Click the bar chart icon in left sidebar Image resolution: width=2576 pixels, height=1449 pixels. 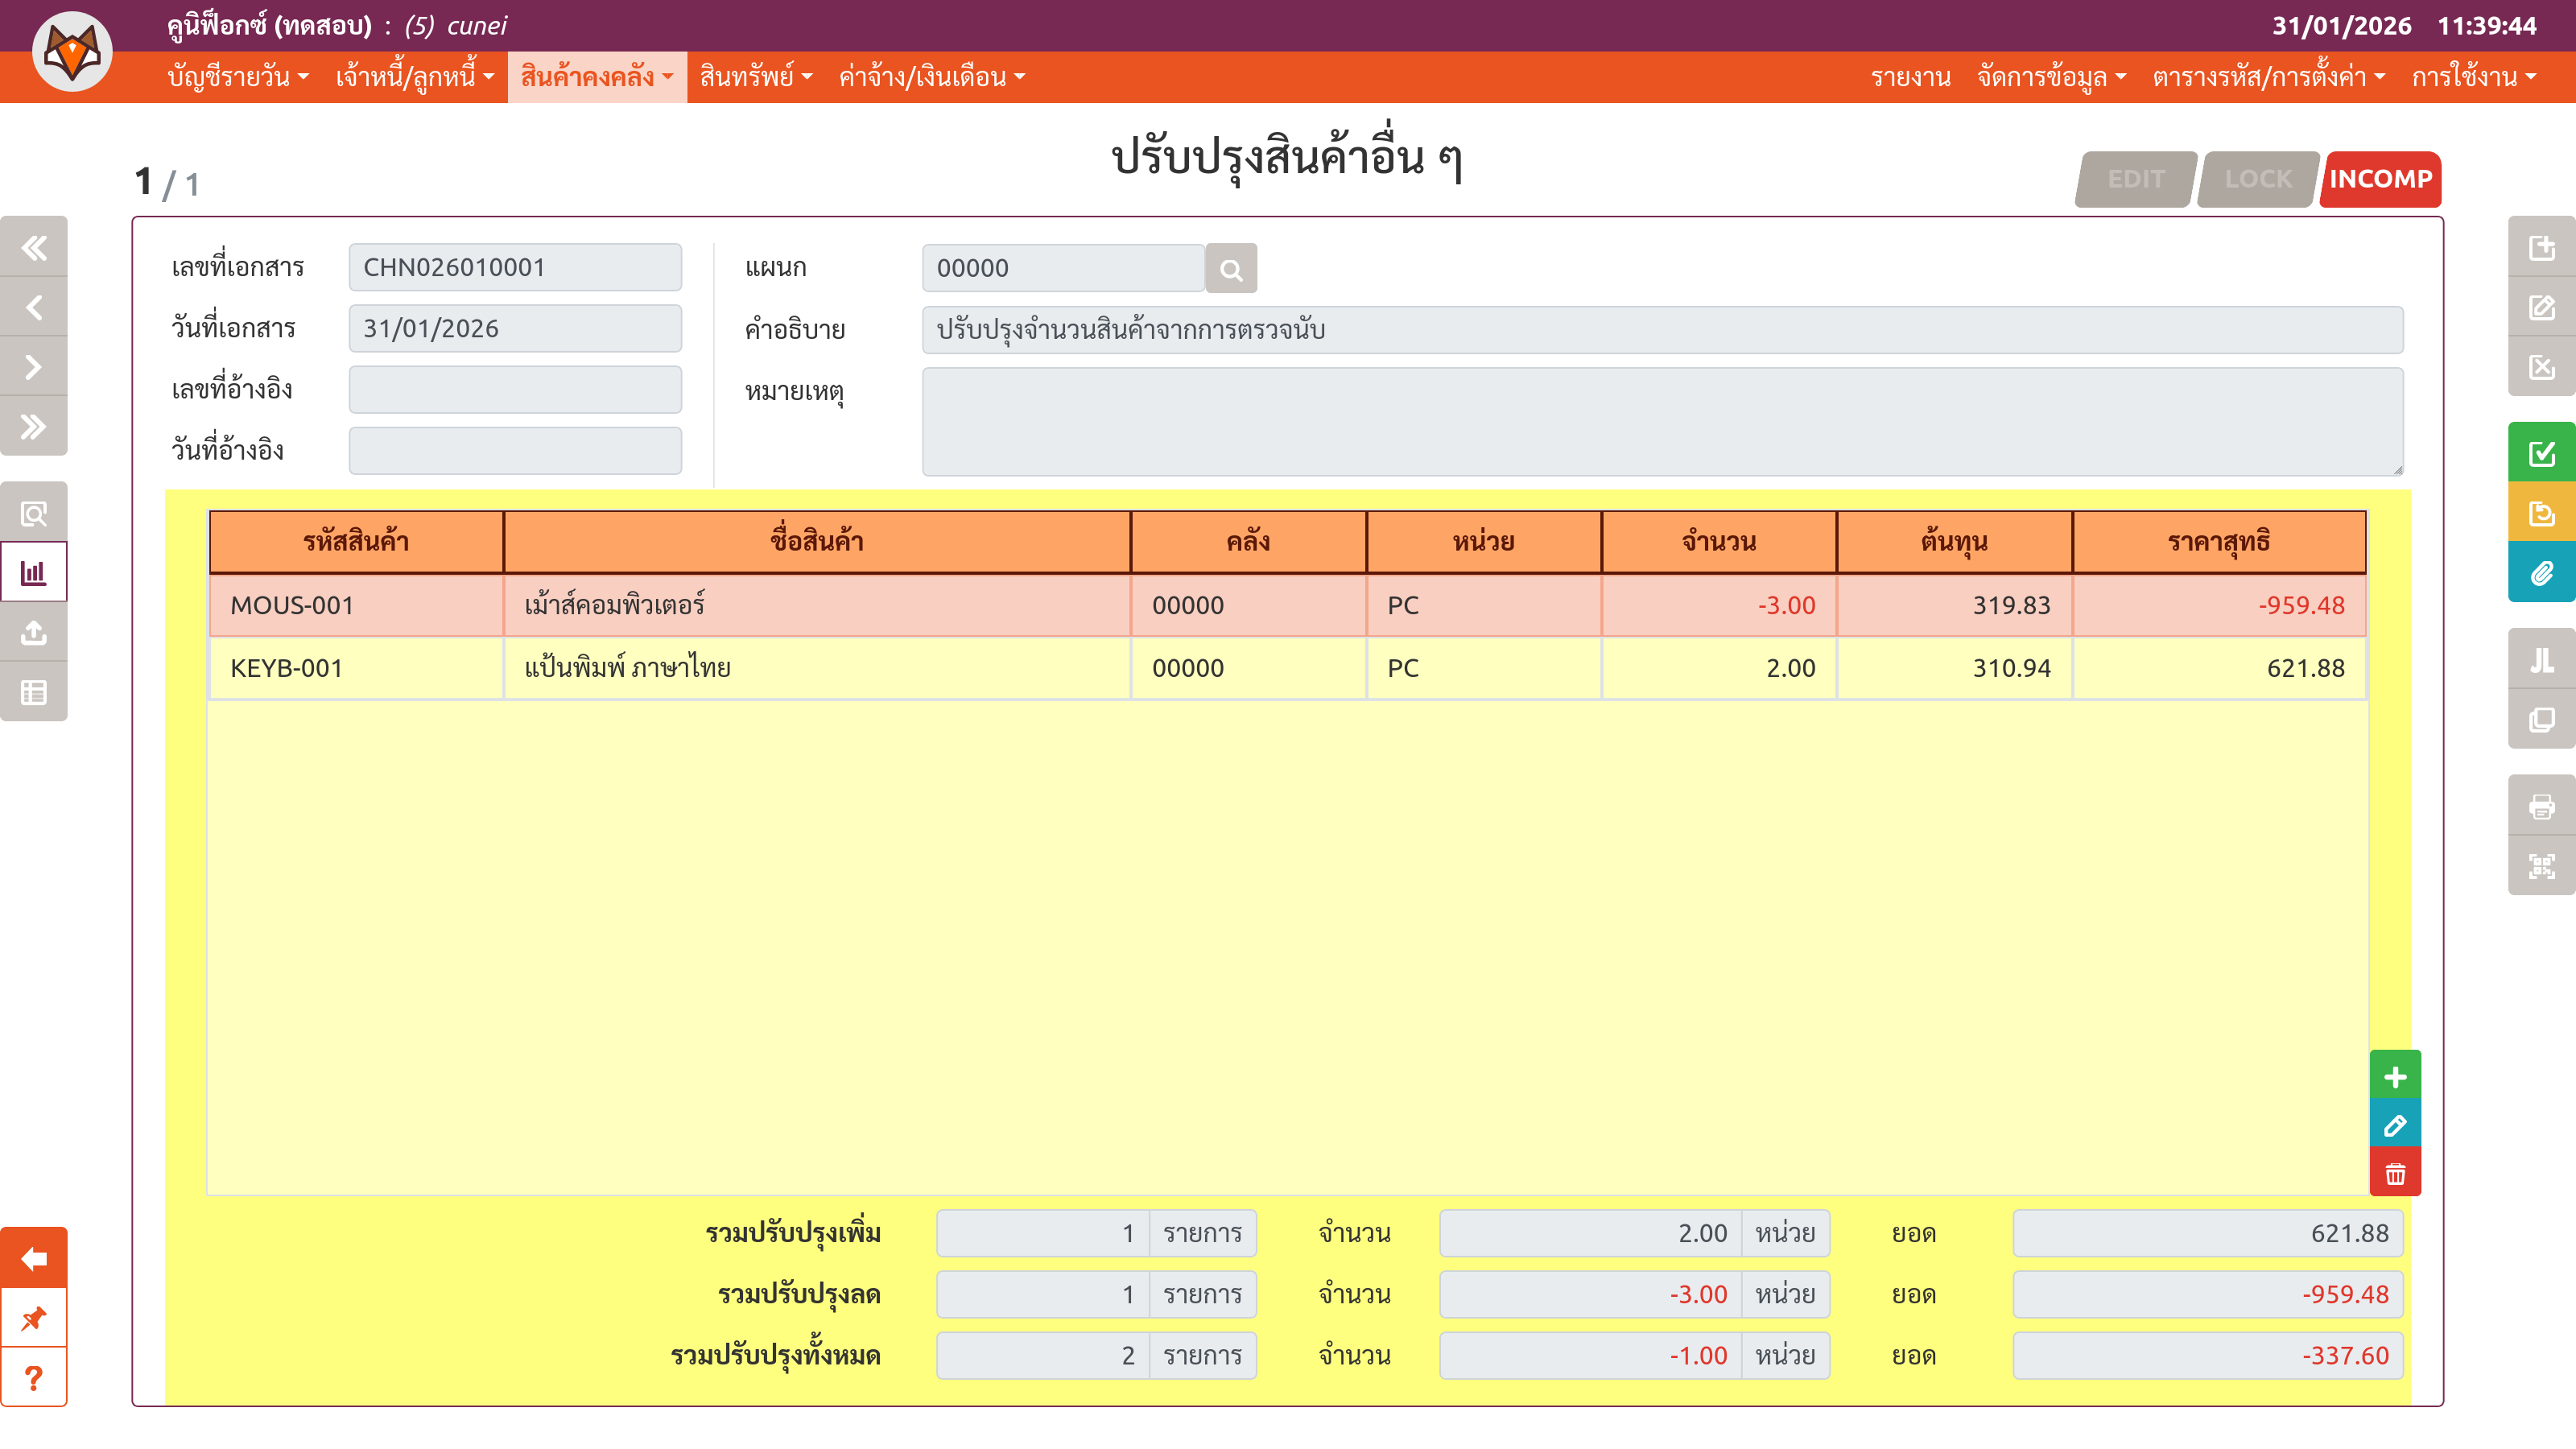pyautogui.click(x=34, y=573)
